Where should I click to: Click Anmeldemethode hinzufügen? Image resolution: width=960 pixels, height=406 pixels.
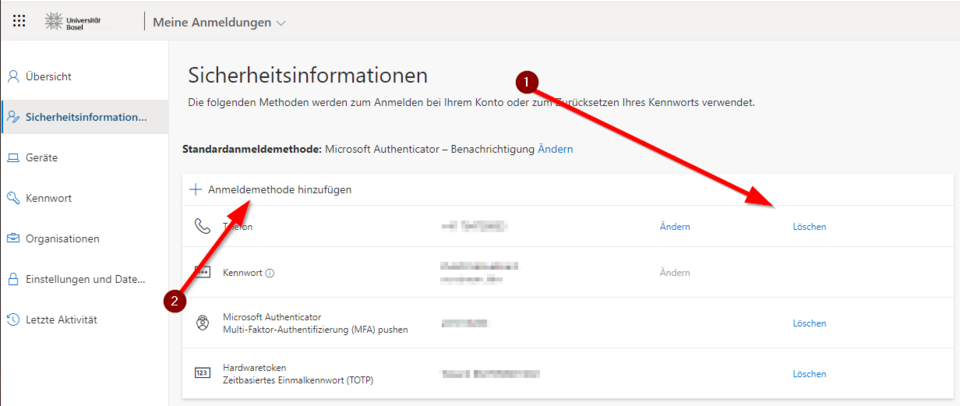[279, 189]
